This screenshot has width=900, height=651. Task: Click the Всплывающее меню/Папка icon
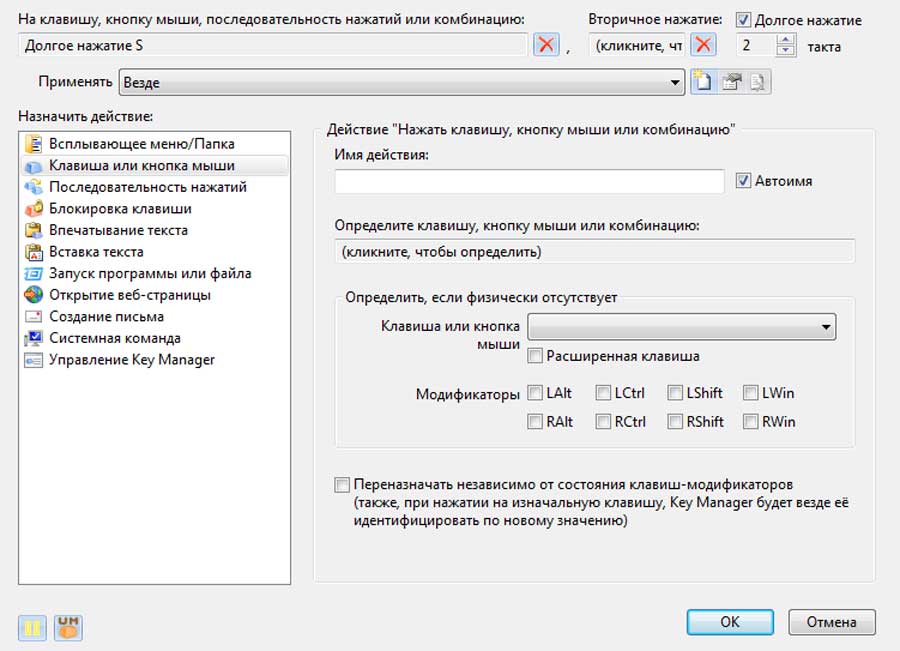[34, 144]
